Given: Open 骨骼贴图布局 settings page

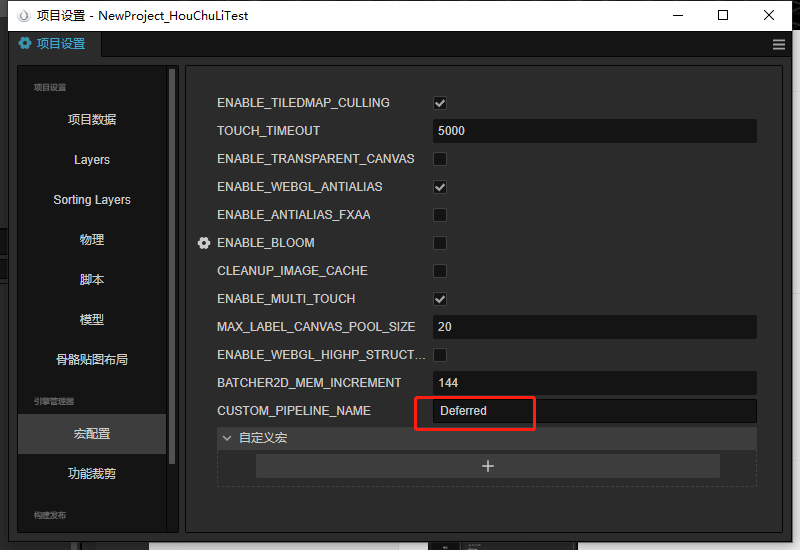Looking at the screenshot, I should point(92,359).
